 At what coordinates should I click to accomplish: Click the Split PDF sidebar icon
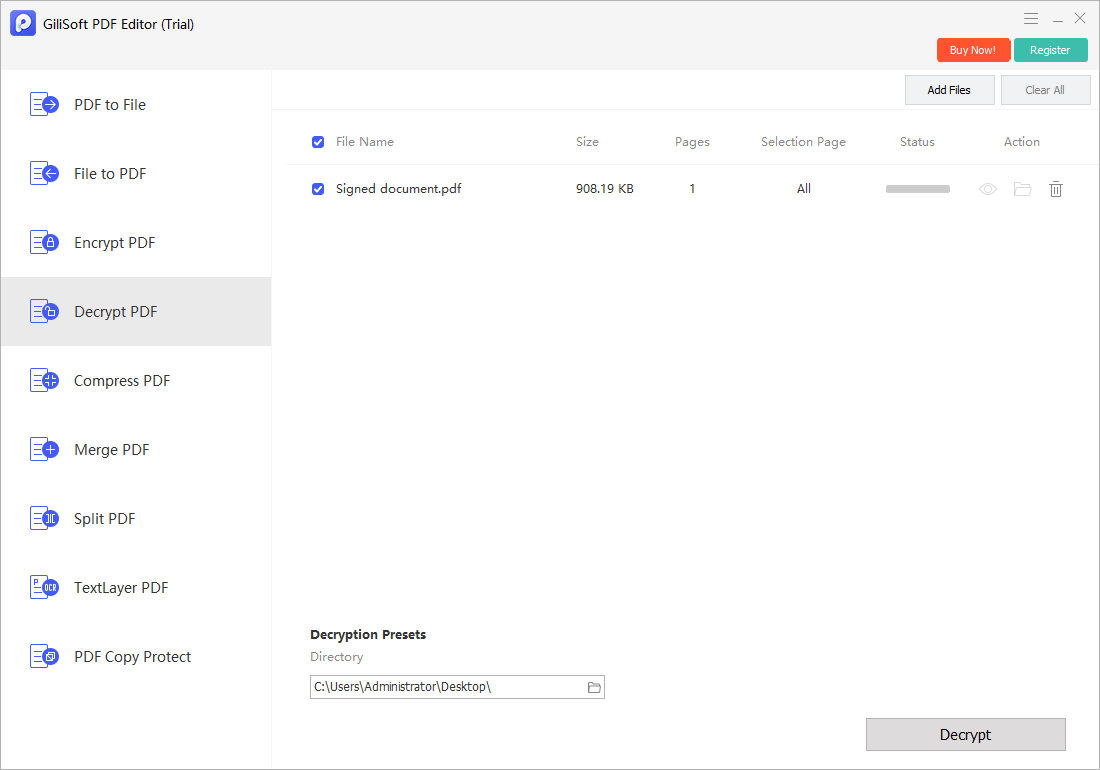coord(44,519)
